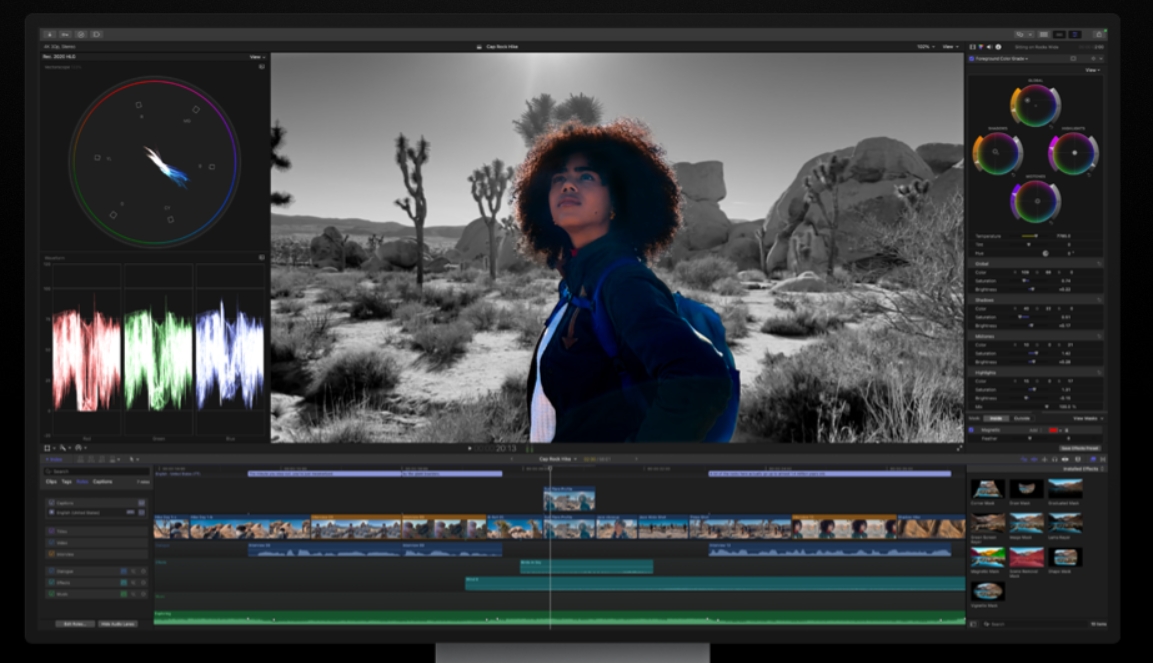Open the Audio inspector speaker icon
Image resolution: width=1153 pixels, height=663 pixels.
(989, 47)
